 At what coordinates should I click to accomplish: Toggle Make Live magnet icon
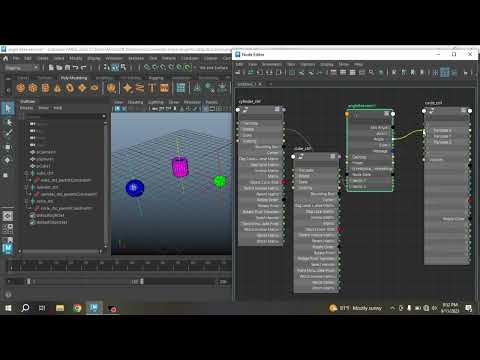[x=188, y=68]
